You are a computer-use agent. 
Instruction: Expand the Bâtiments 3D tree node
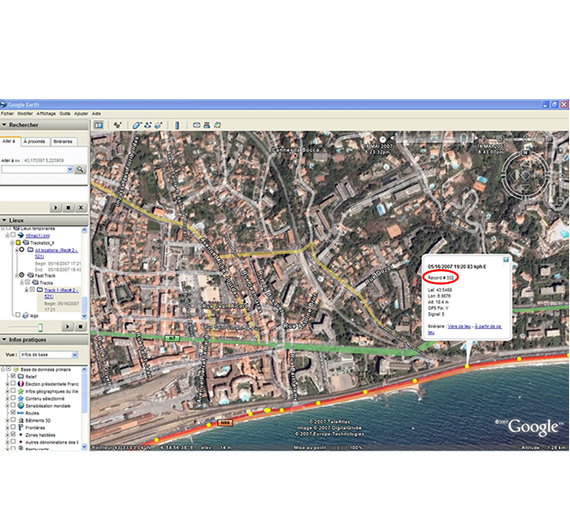click(7, 420)
